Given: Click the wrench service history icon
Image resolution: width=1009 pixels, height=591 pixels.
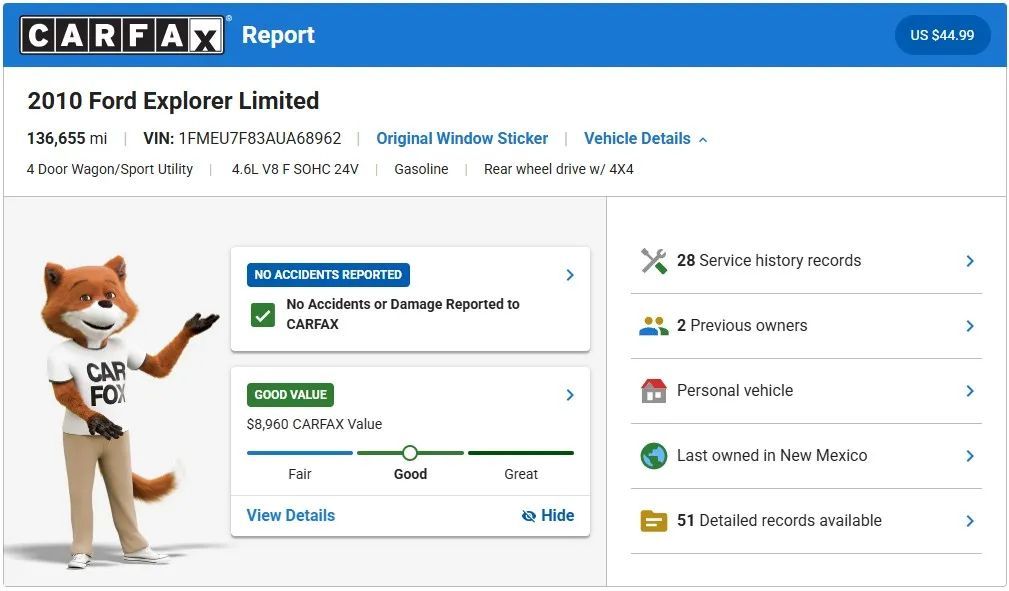Looking at the screenshot, I should [653, 261].
